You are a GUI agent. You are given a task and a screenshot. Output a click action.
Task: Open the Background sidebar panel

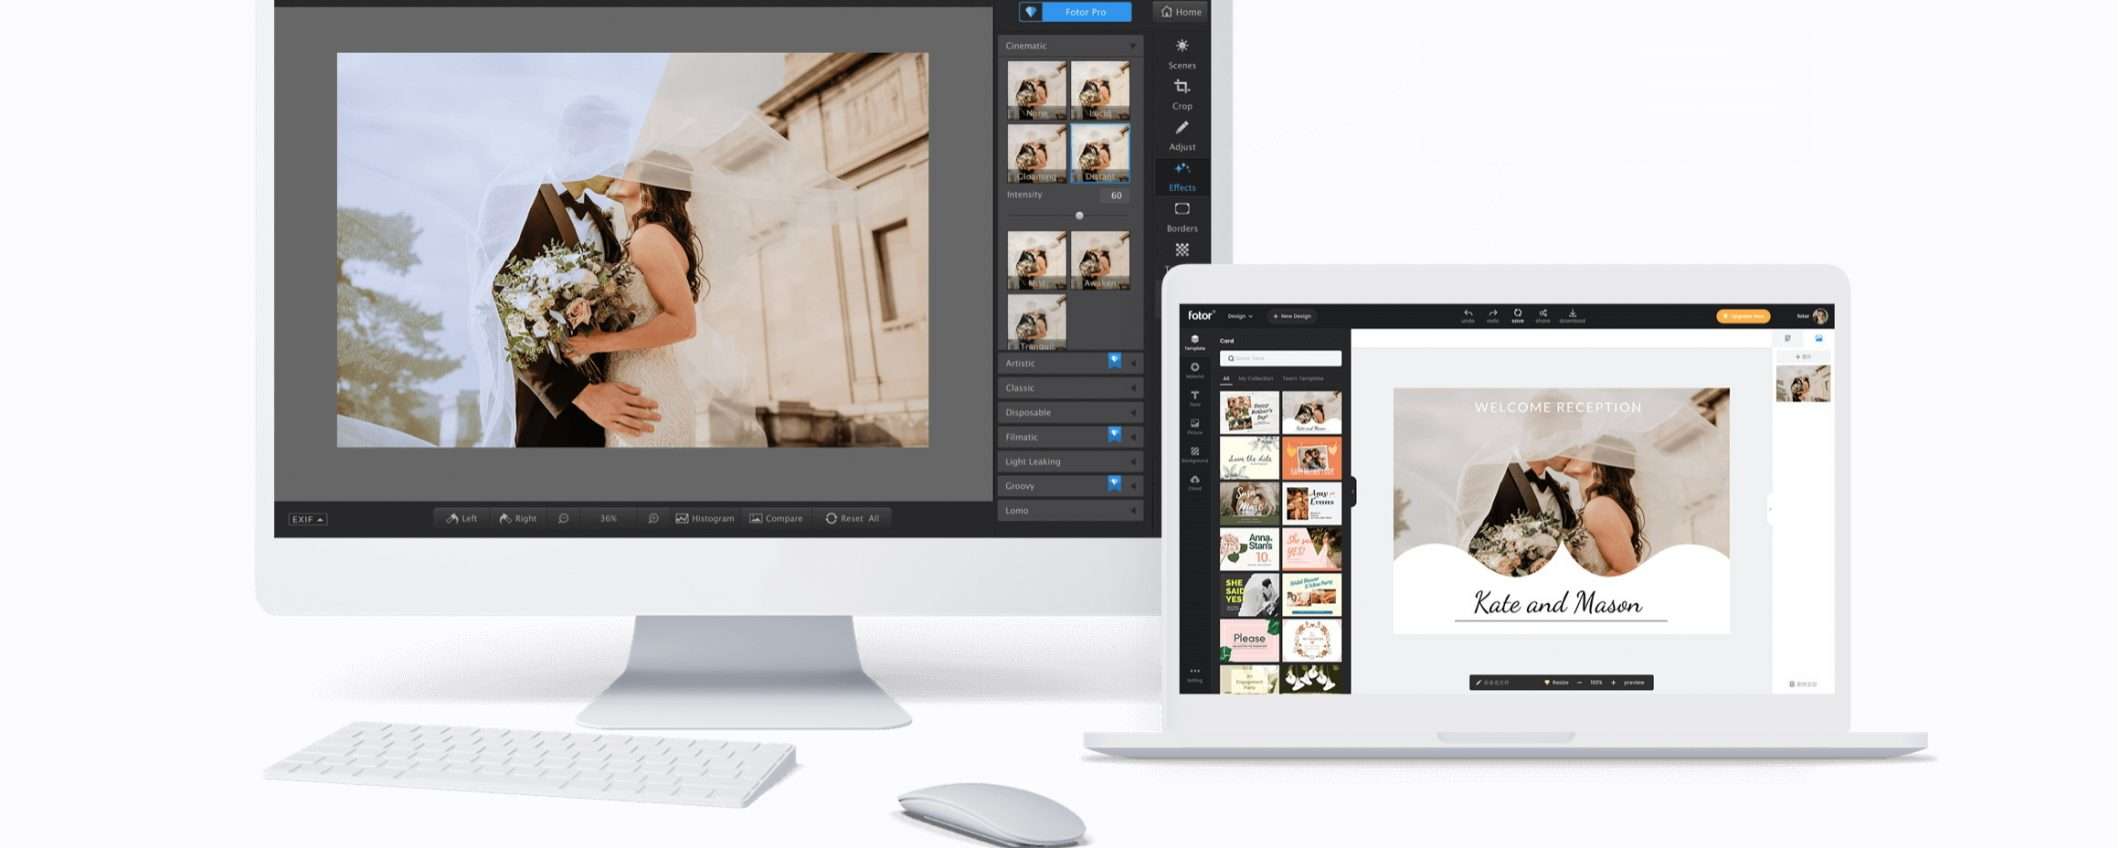coord(1194,455)
